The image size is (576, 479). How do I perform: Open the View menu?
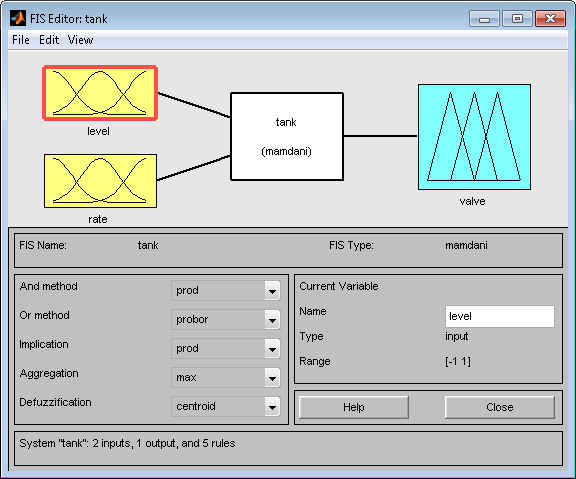[80, 40]
